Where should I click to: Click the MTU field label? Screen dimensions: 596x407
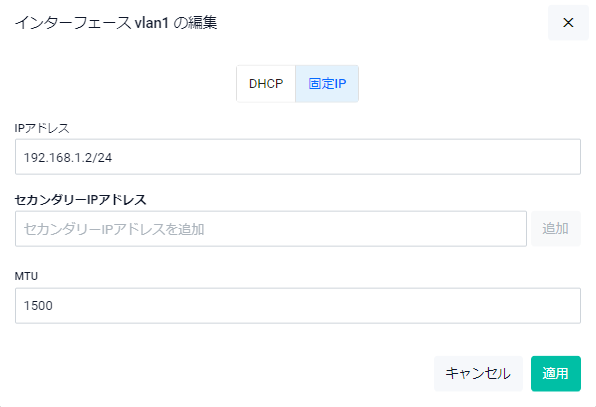click(26, 276)
